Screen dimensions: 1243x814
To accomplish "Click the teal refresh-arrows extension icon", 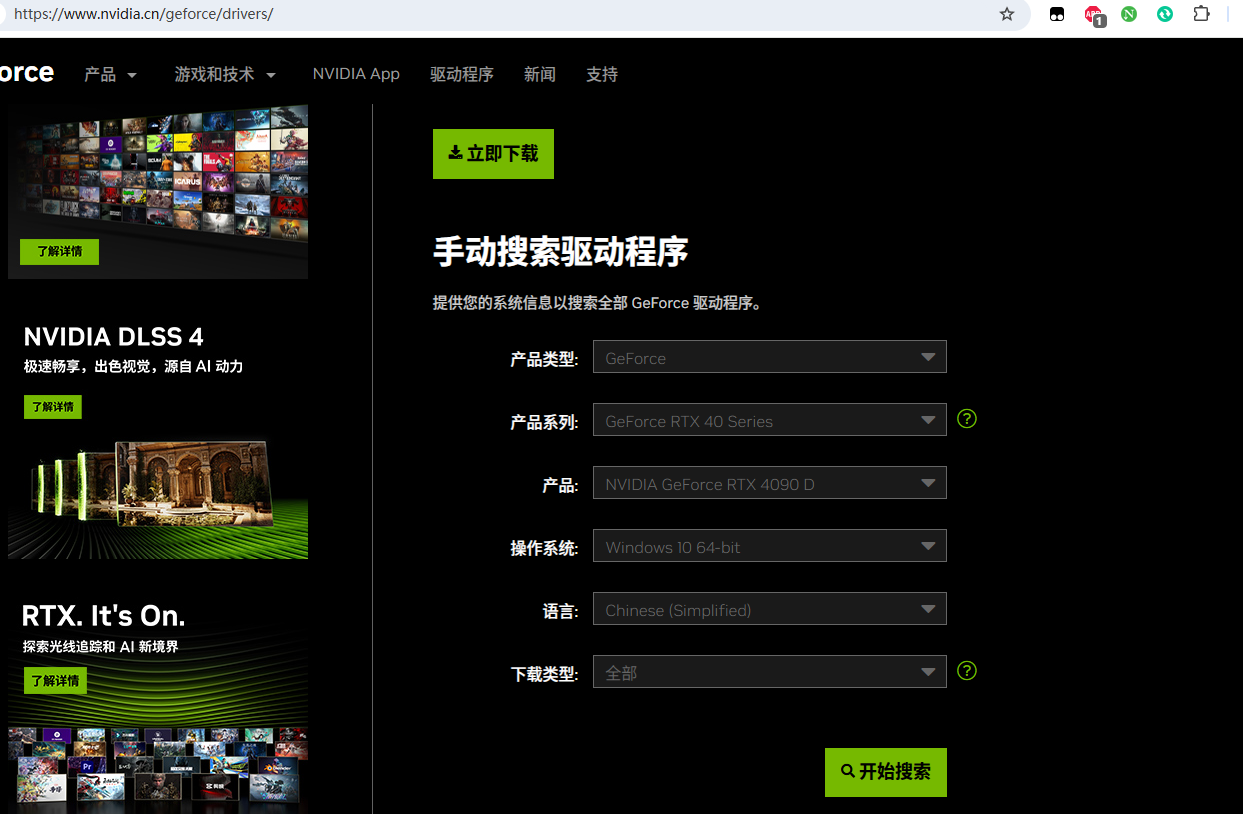I will tap(1165, 14).
